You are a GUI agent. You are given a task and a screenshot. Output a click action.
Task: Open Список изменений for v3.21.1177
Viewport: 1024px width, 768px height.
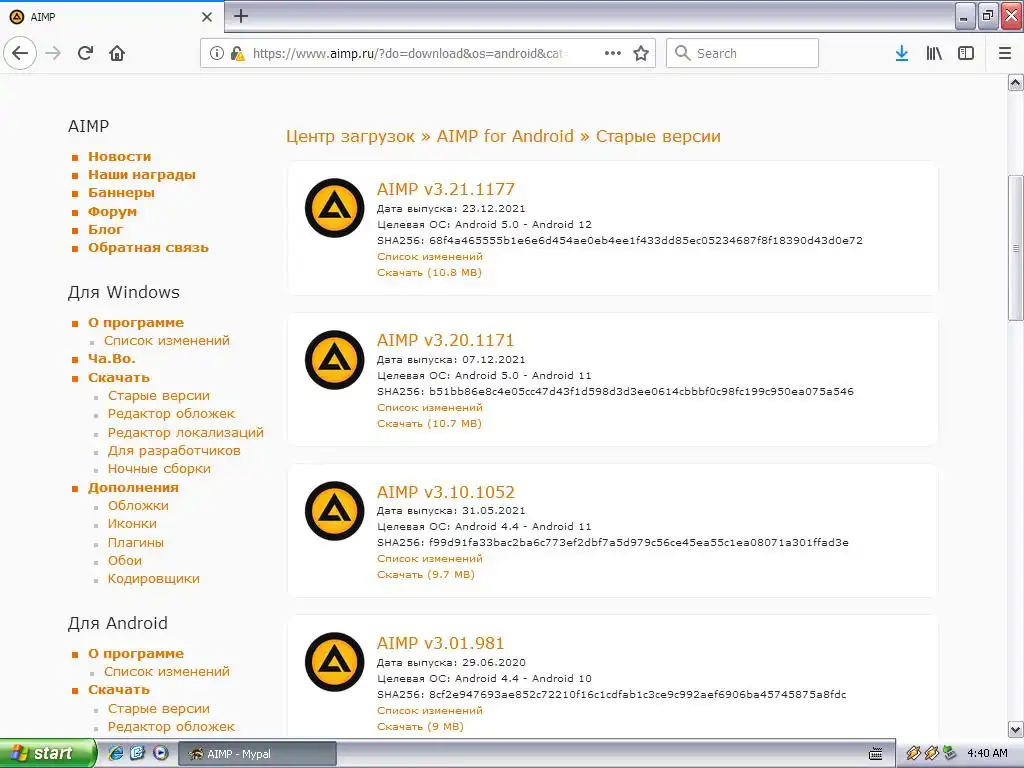click(x=430, y=257)
